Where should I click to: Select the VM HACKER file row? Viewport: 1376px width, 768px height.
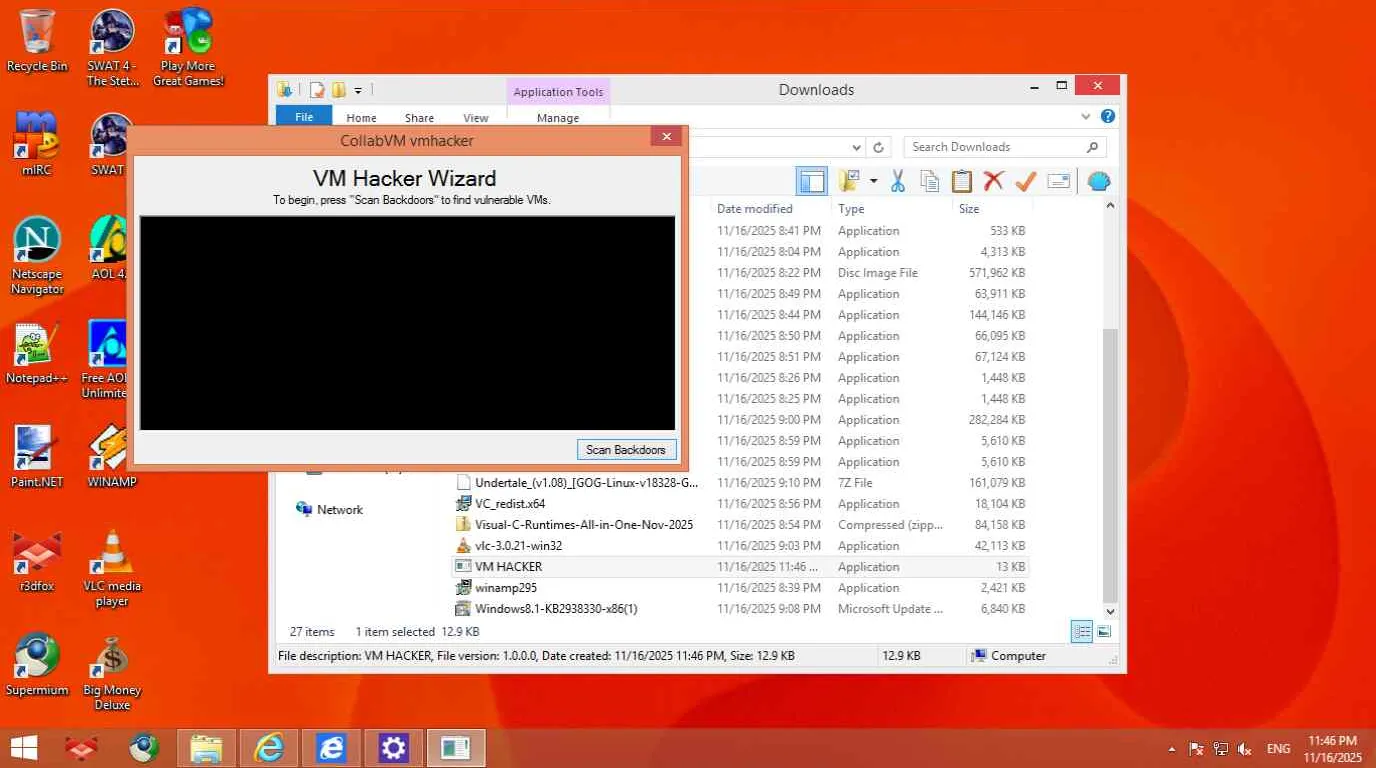741,567
